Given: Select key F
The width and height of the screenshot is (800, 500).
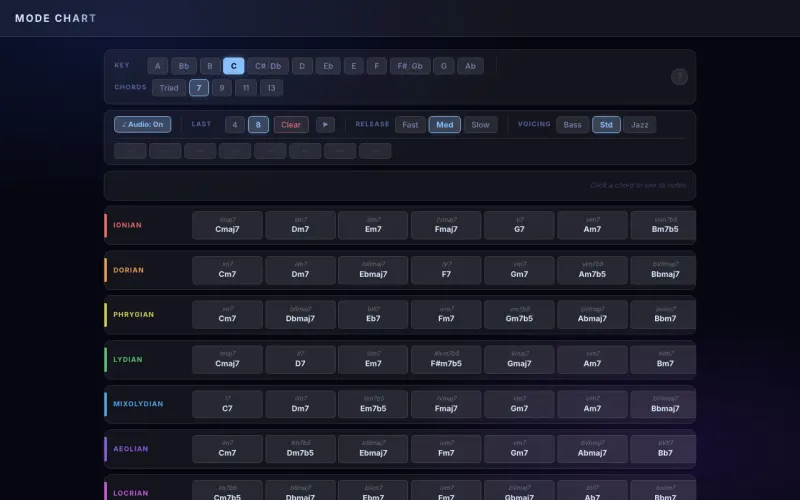Looking at the screenshot, I should pyautogui.click(x=377, y=66).
